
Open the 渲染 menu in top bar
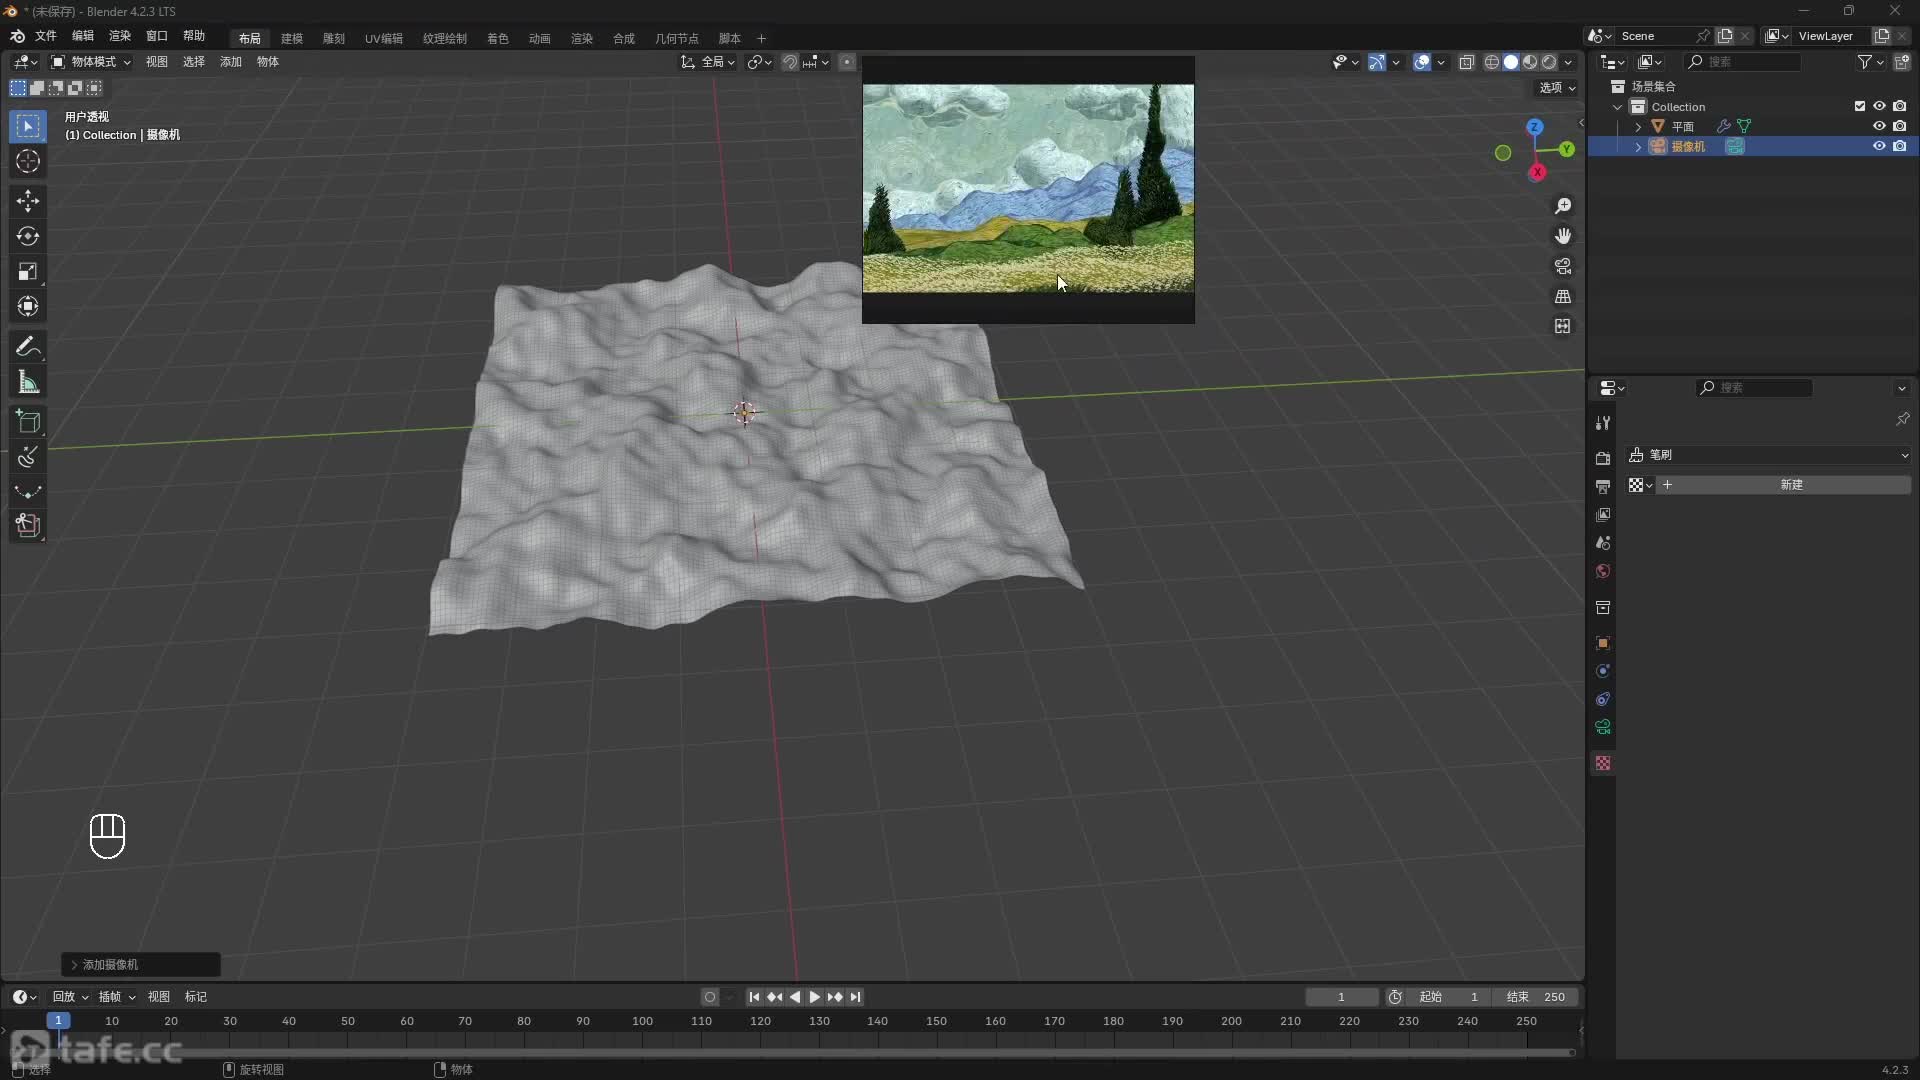pyautogui.click(x=120, y=36)
